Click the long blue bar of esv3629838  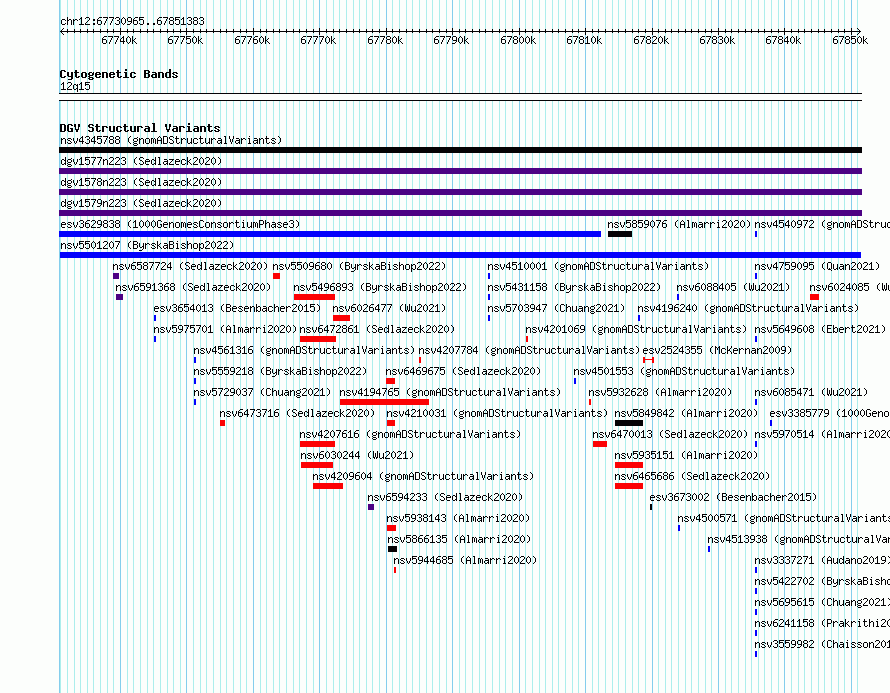[330, 234]
